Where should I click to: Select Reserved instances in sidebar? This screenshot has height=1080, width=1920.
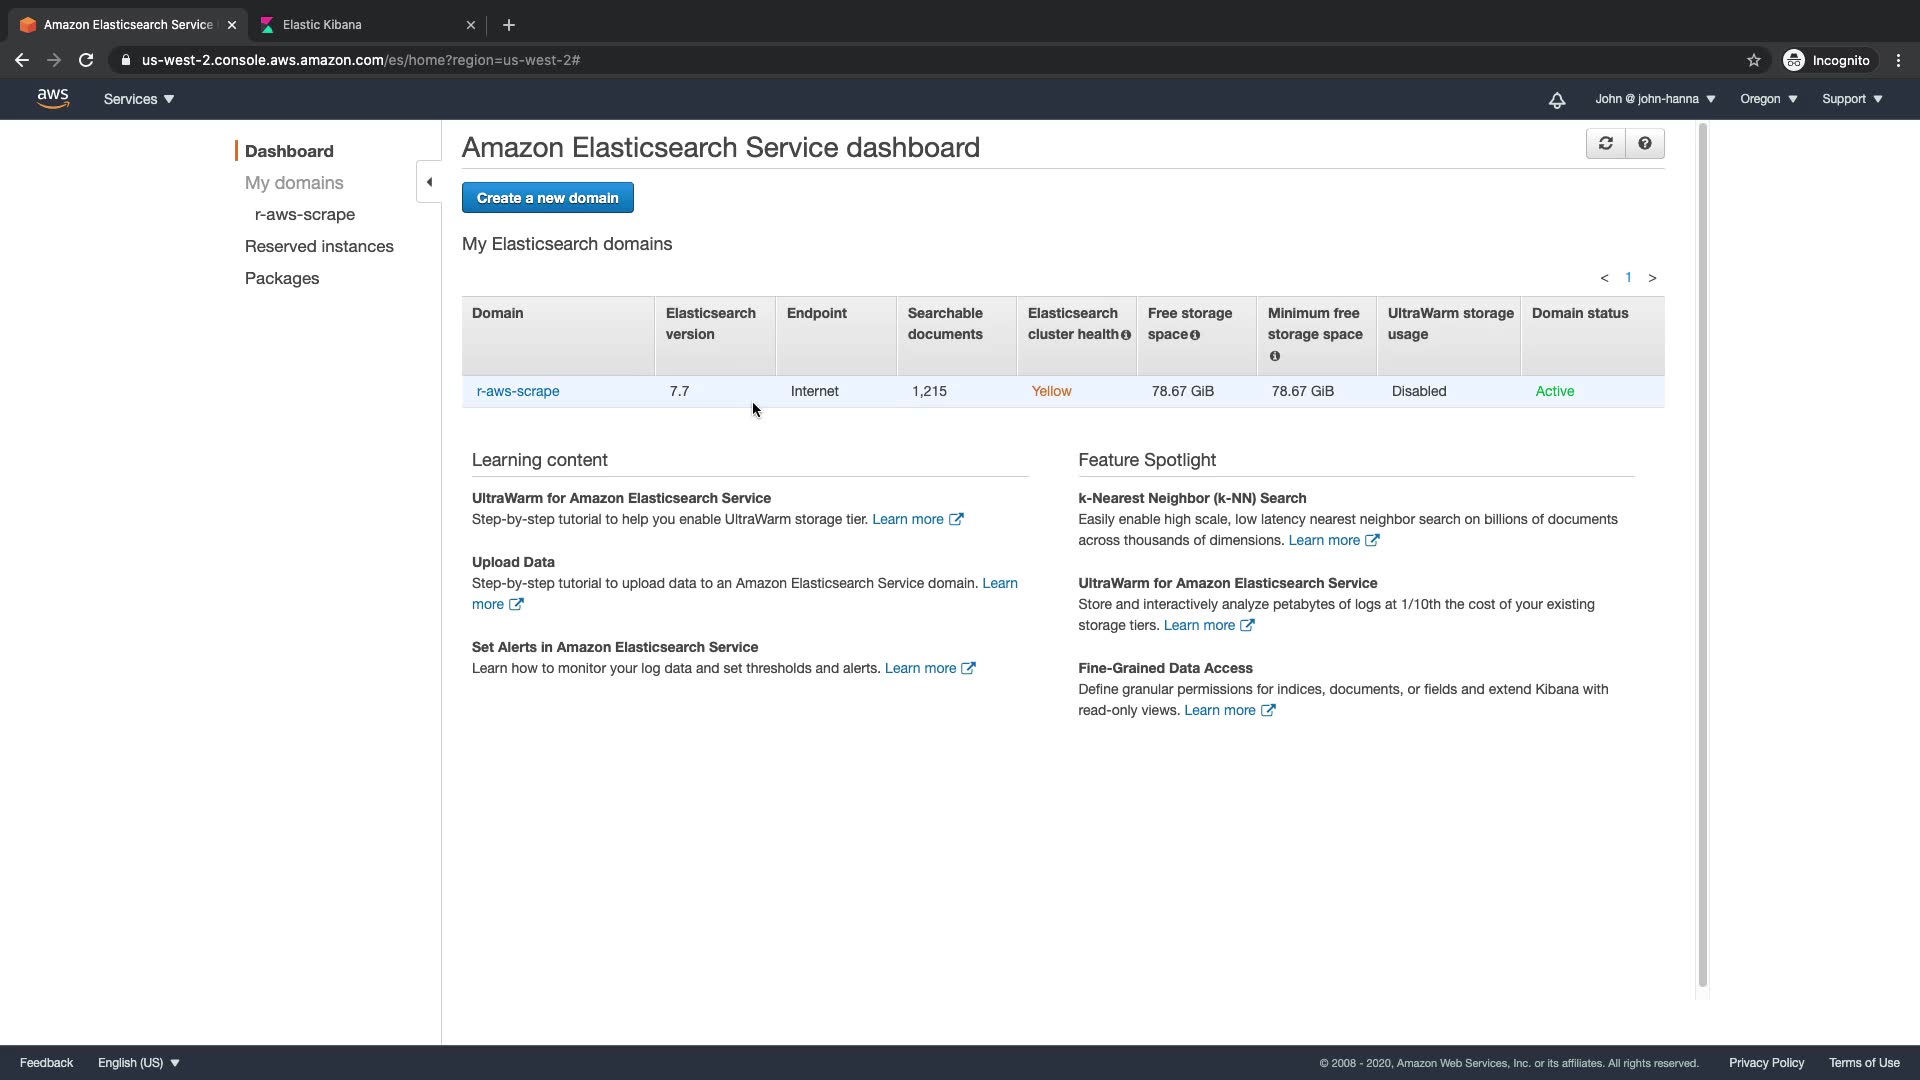[x=319, y=246]
